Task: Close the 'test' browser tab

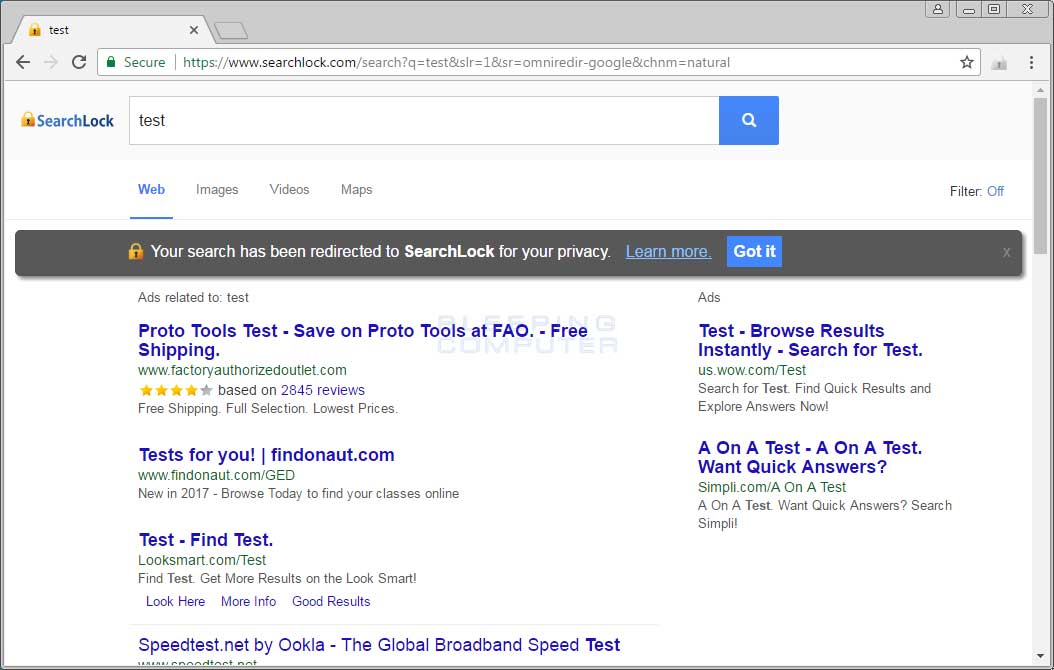Action: click(x=194, y=30)
